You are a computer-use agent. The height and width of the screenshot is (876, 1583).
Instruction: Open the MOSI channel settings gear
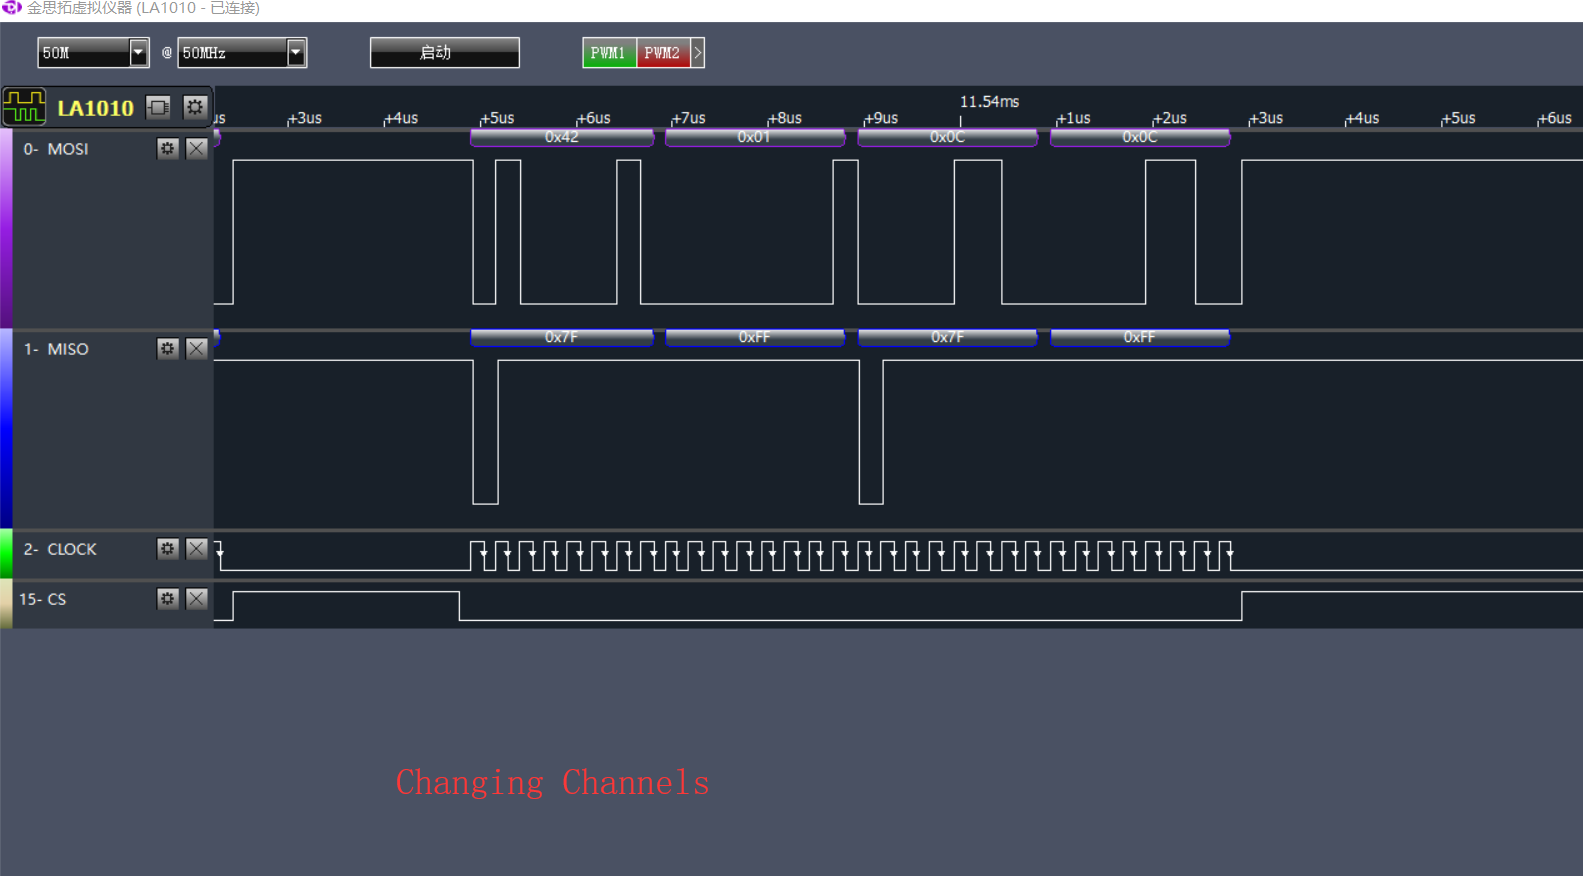tap(167, 148)
